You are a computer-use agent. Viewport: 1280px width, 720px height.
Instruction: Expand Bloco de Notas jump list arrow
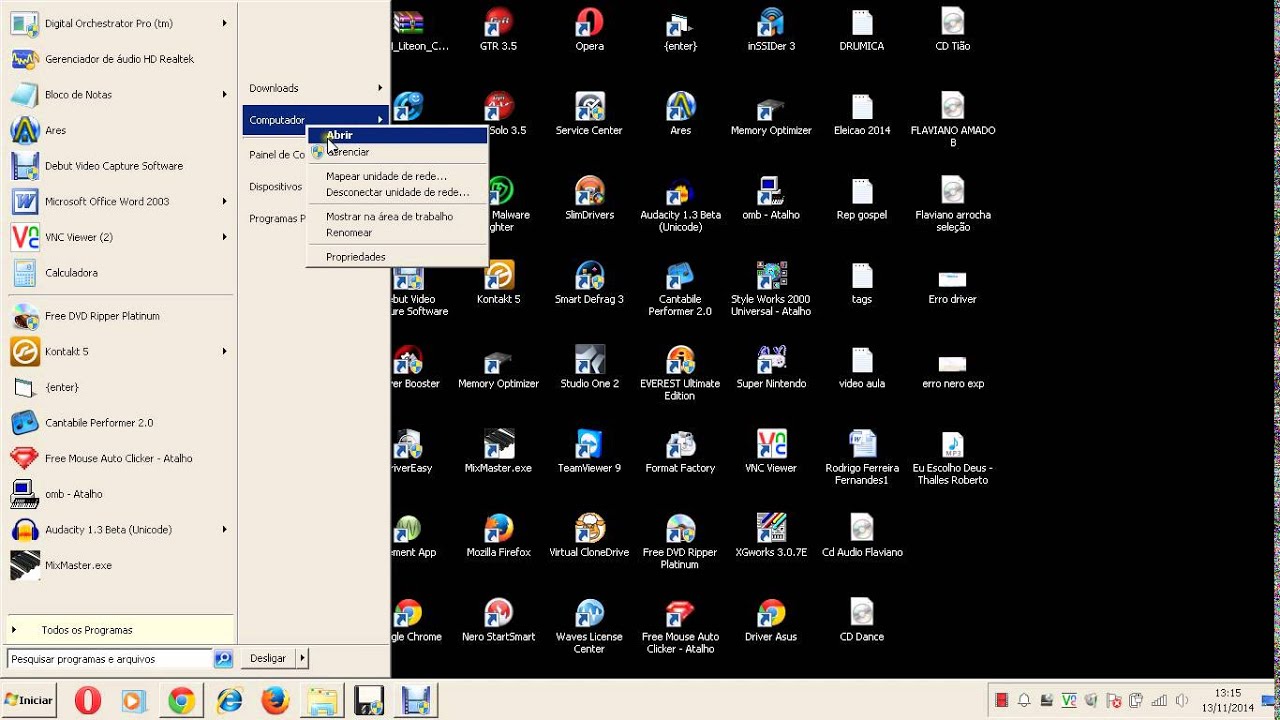[224, 94]
